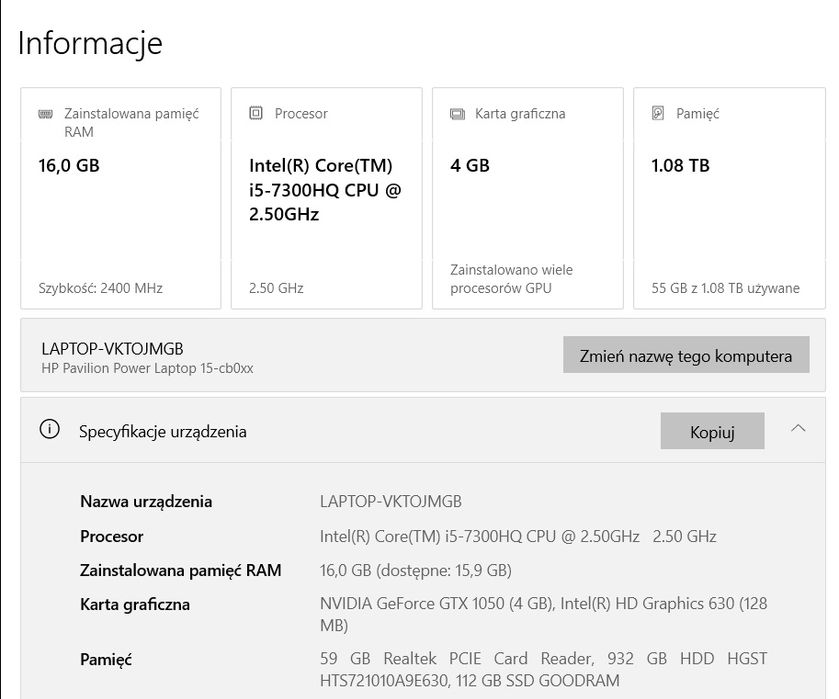This screenshot has height=699, width=839.
Task: Select Szybkość: 2400 MHz text
Action: (101, 288)
